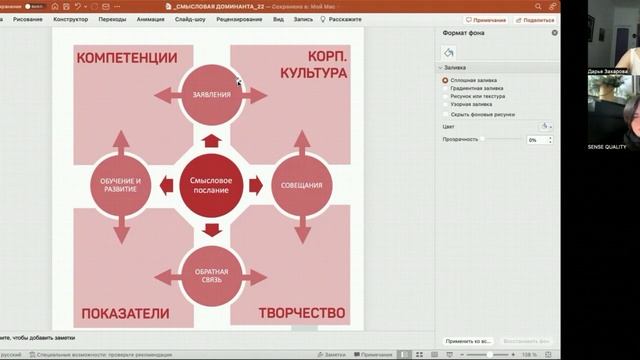640x360 pixels.
Task: Open the Запись ribbon tab
Action: pyautogui.click(x=303, y=19)
